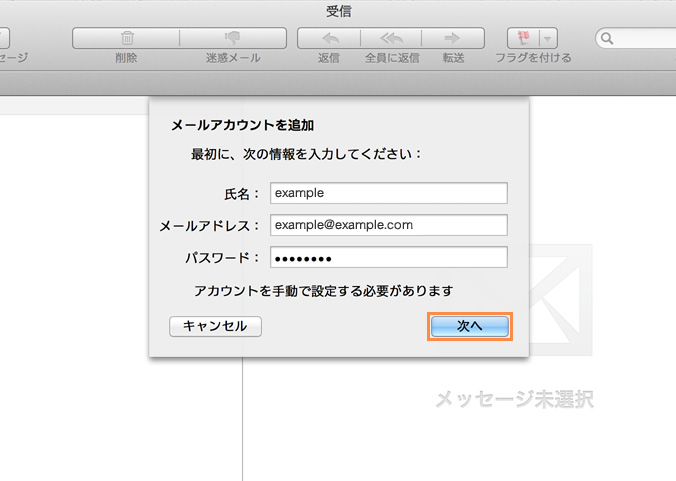Click the 次へ button
This screenshot has width=676, height=481.
coord(469,326)
